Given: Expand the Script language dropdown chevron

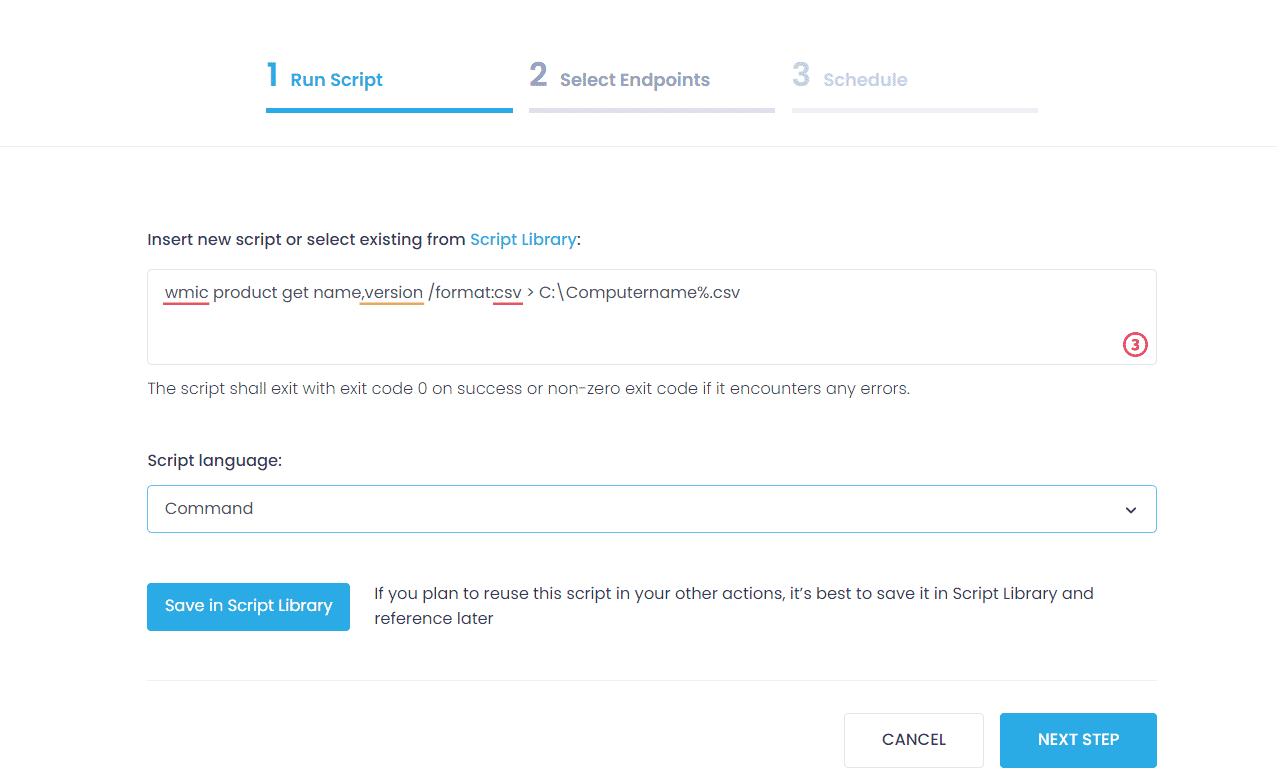Looking at the screenshot, I should 1131,510.
